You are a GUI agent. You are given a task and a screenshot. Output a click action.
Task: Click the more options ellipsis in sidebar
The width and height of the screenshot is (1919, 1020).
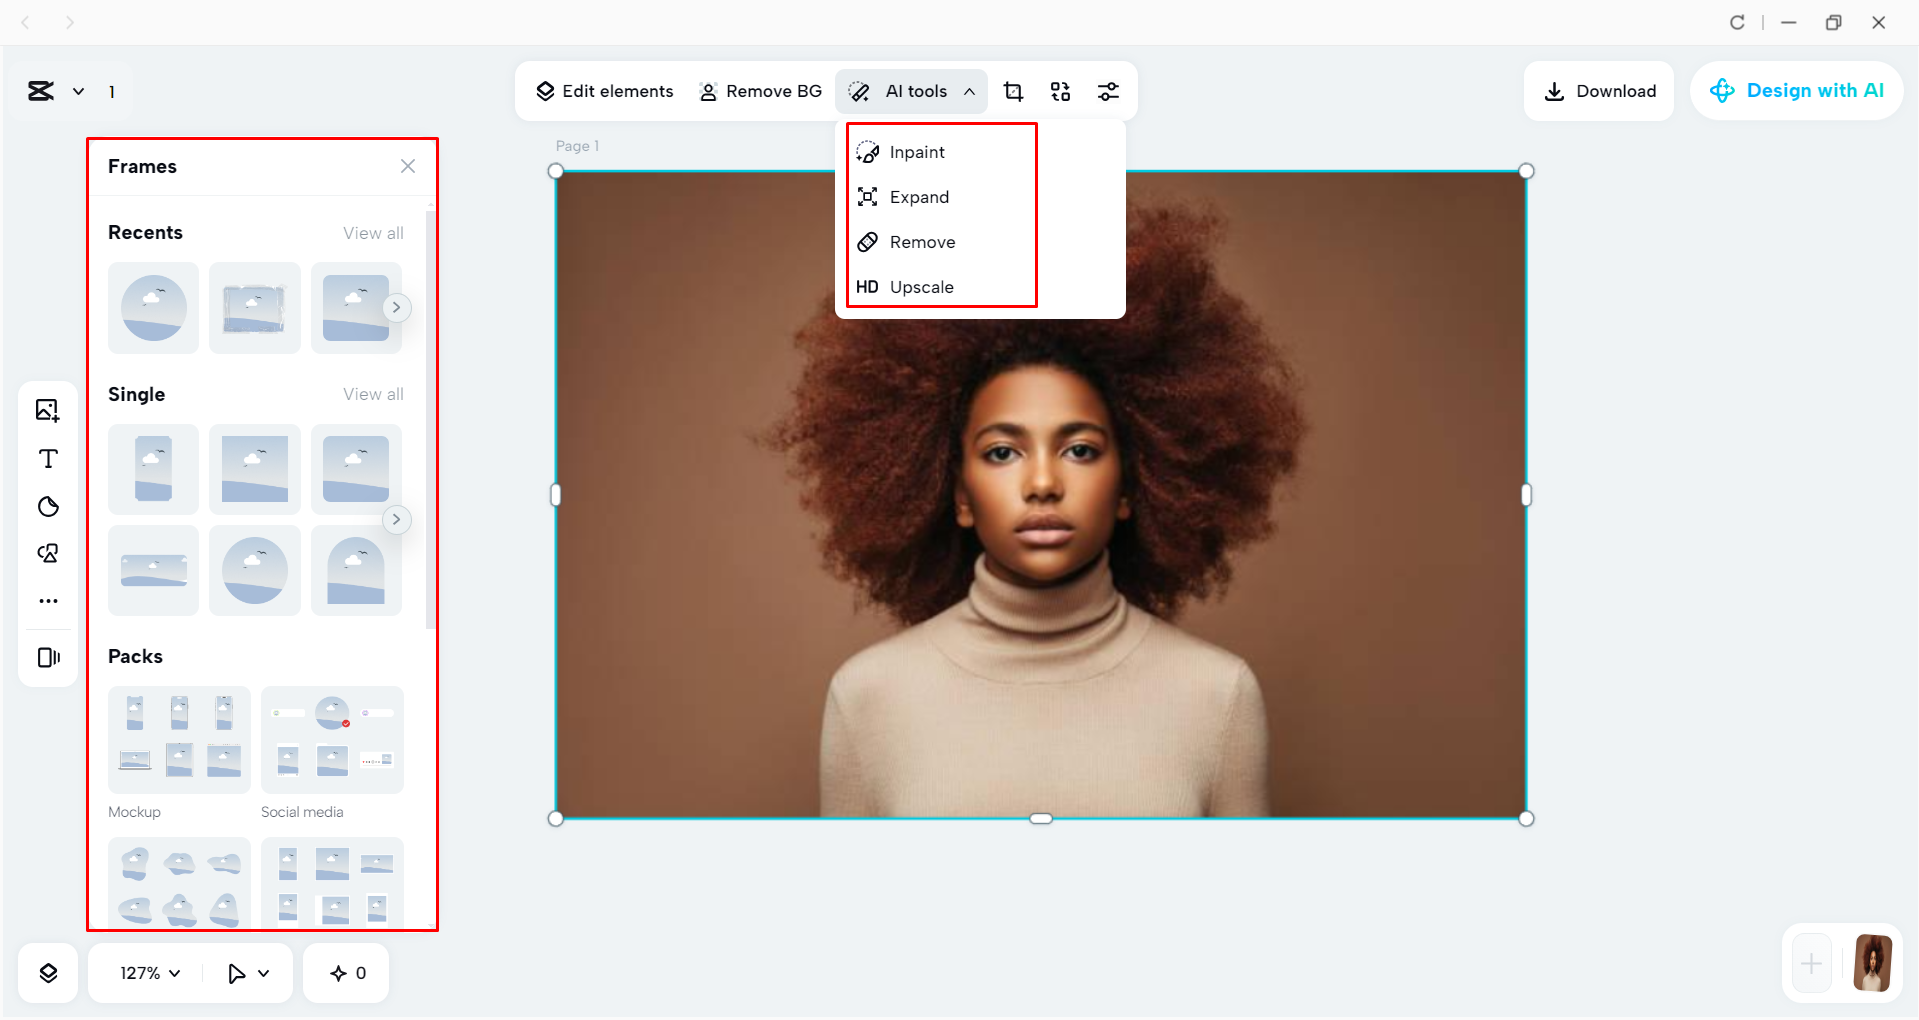click(47, 600)
